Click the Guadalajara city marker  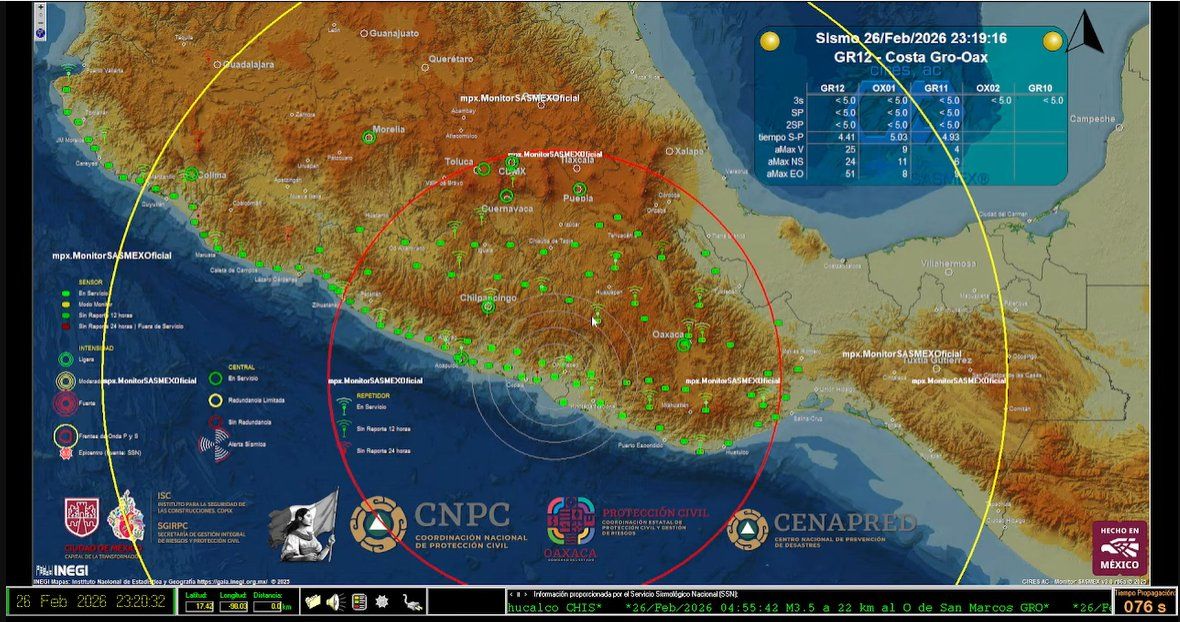217,65
